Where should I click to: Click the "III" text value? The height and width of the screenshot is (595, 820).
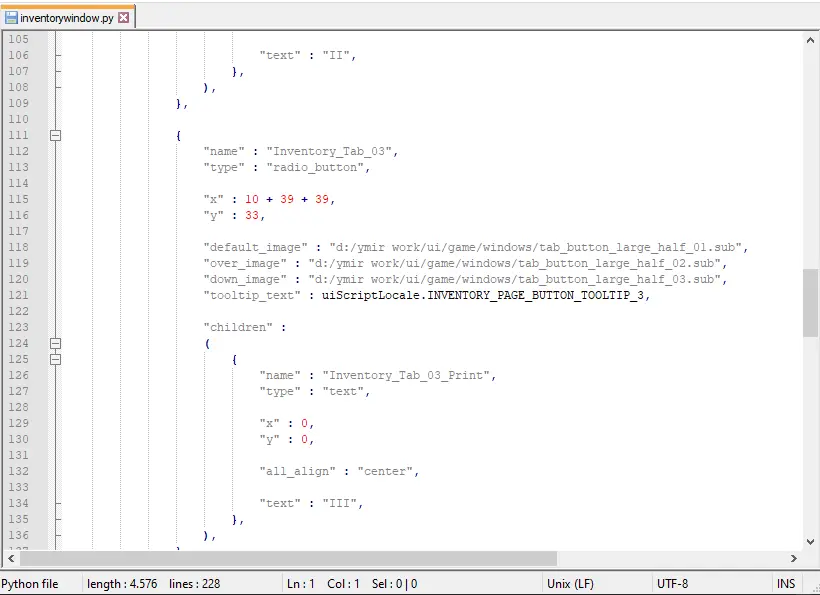339,504
